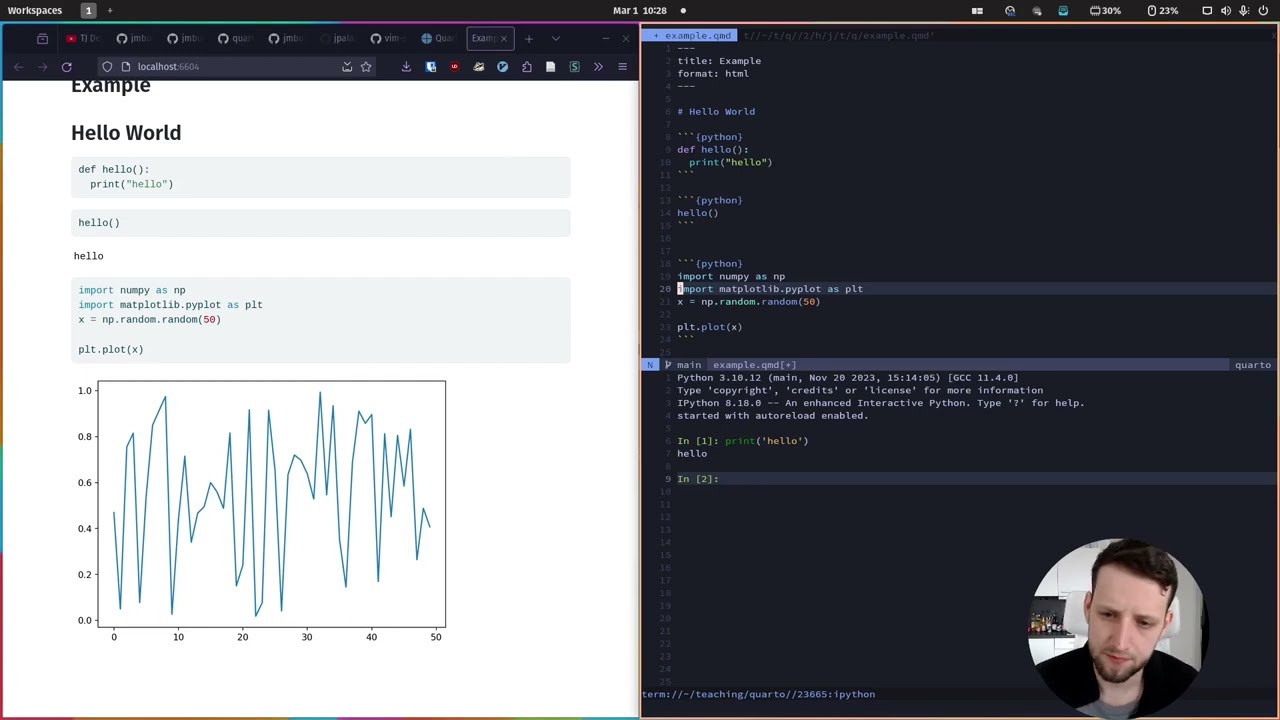Open the uBlock Origin extension icon

click(454, 67)
